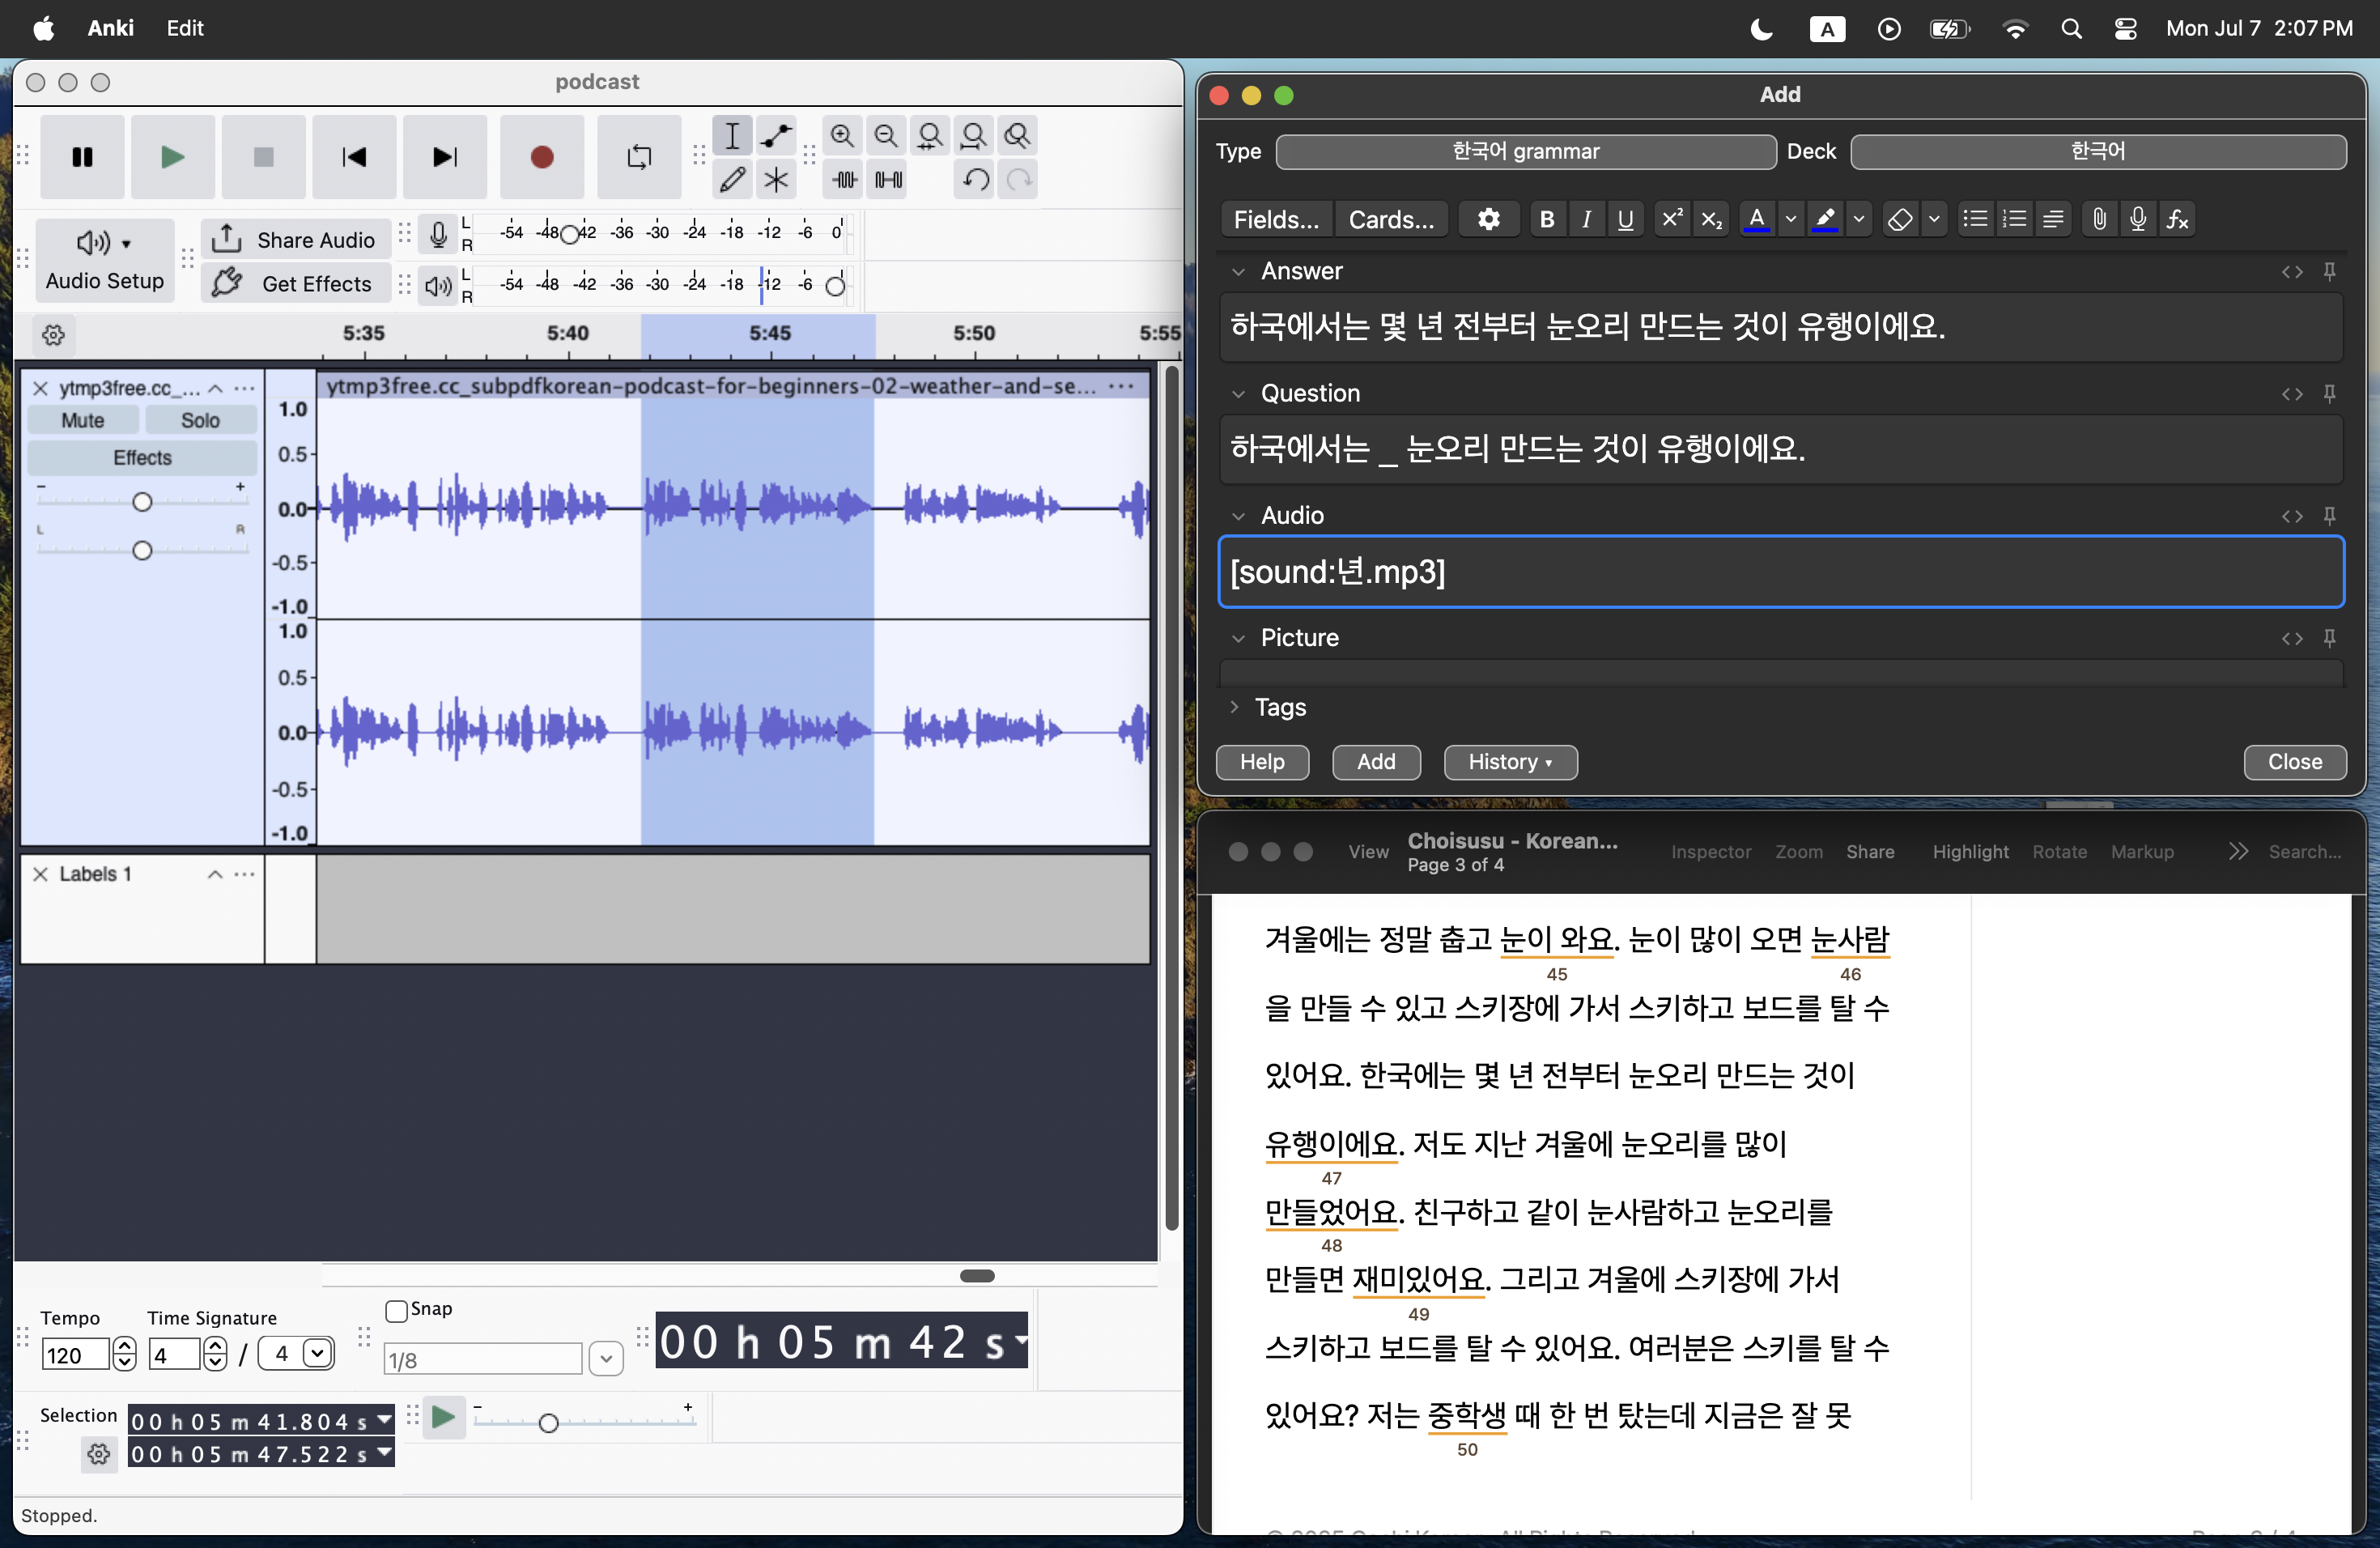2380x1548 pixels.
Task: Click the record audio microphone icon in Anki
Action: (x=2138, y=219)
